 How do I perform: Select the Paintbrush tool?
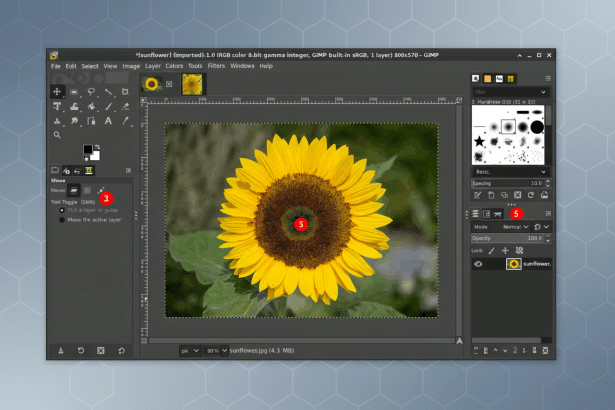tap(108, 106)
